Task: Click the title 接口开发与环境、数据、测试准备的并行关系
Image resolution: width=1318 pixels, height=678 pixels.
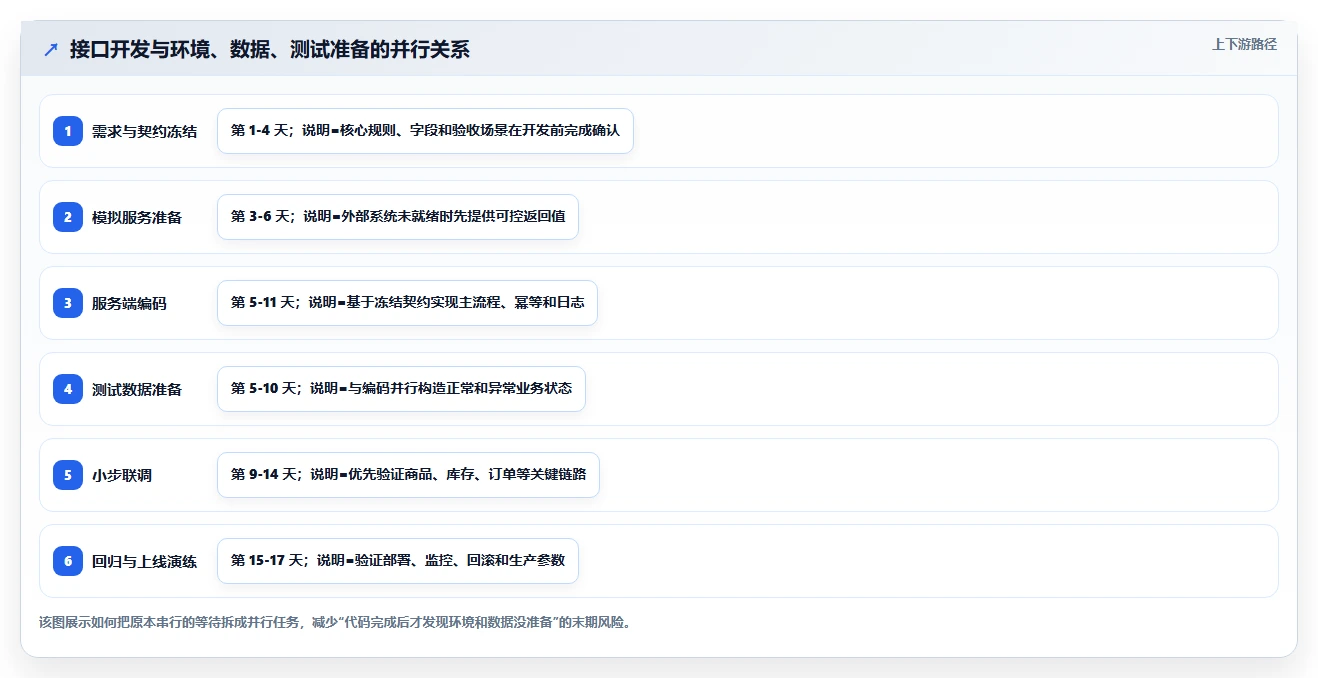Action: (270, 50)
